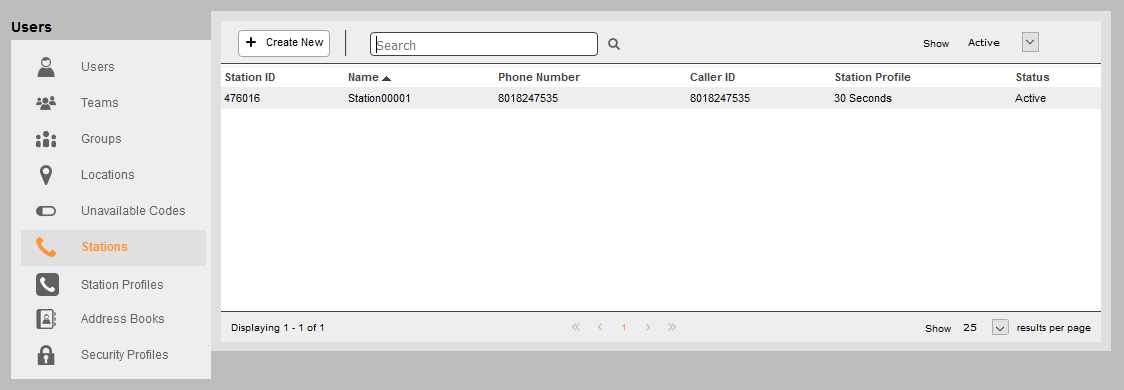The height and width of the screenshot is (390, 1124).
Task: Click the 30 Seconds station profile cell
Action: point(863,98)
